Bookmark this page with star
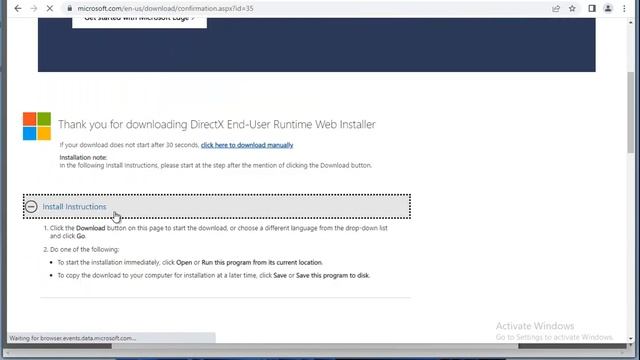 572,8
